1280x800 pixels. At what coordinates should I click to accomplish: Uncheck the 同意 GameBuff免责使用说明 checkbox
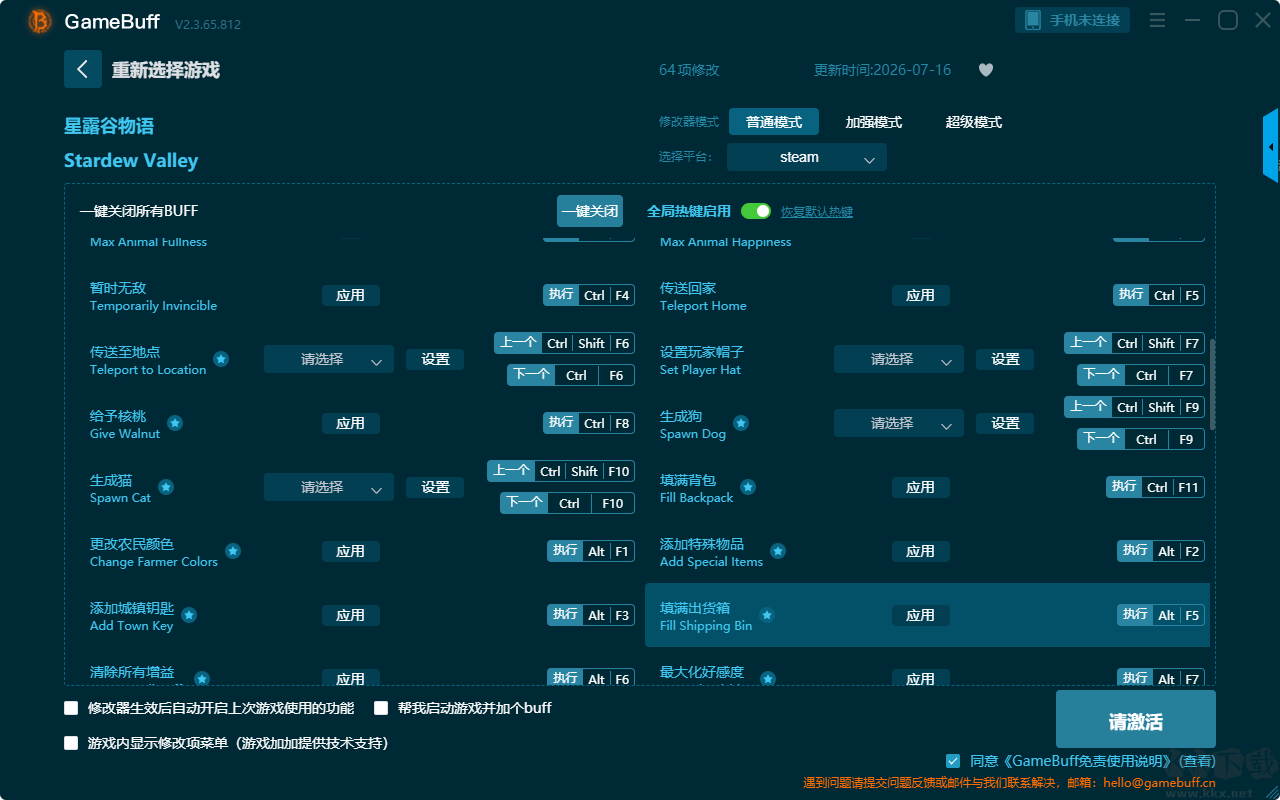953,761
